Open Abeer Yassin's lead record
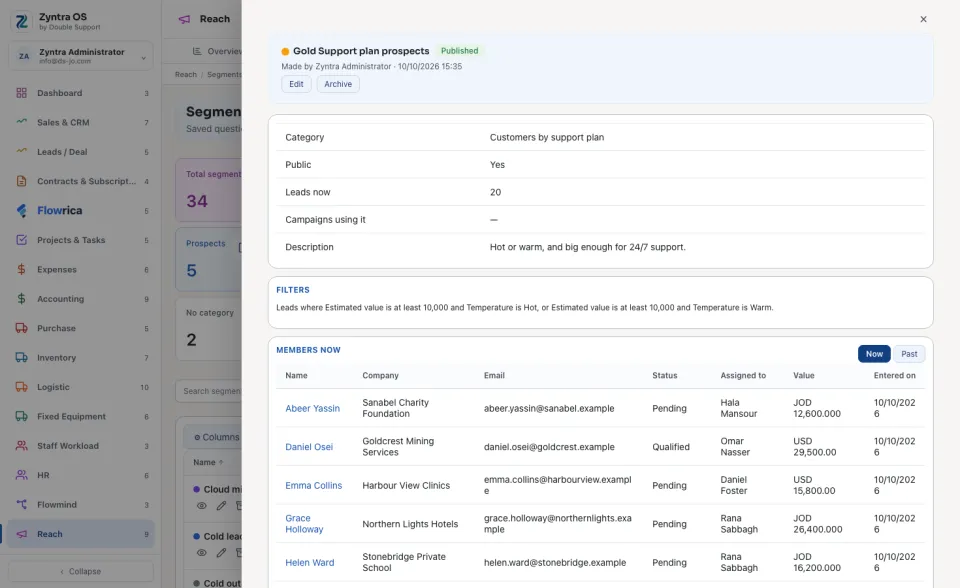960x588 pixels. pyautogui.click(x=312, y=409)
